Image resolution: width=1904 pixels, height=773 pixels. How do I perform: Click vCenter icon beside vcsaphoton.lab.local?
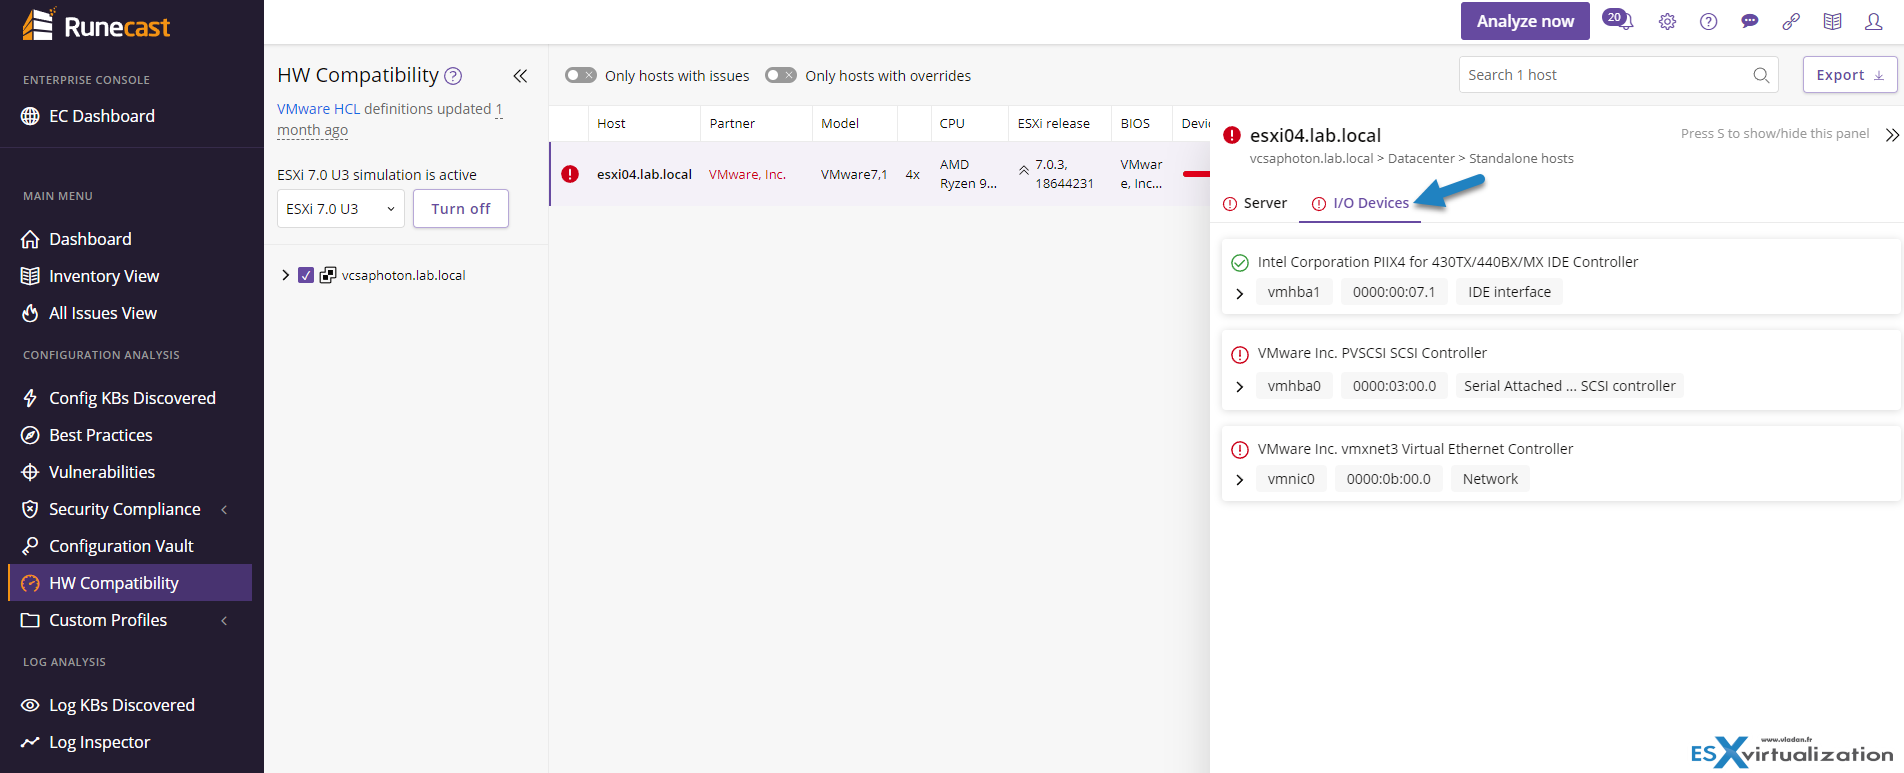coord(328,275)
